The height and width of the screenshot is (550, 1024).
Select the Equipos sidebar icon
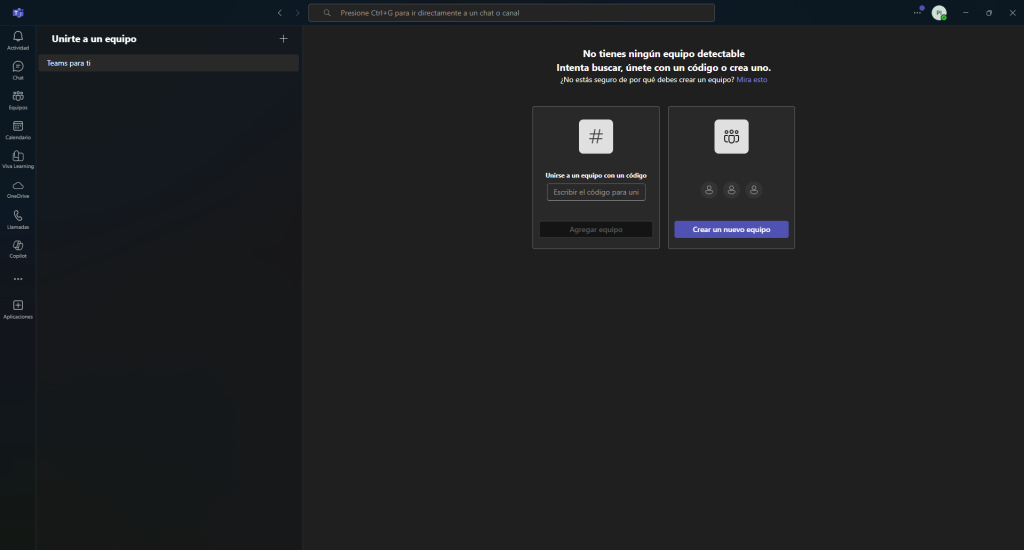18,97
